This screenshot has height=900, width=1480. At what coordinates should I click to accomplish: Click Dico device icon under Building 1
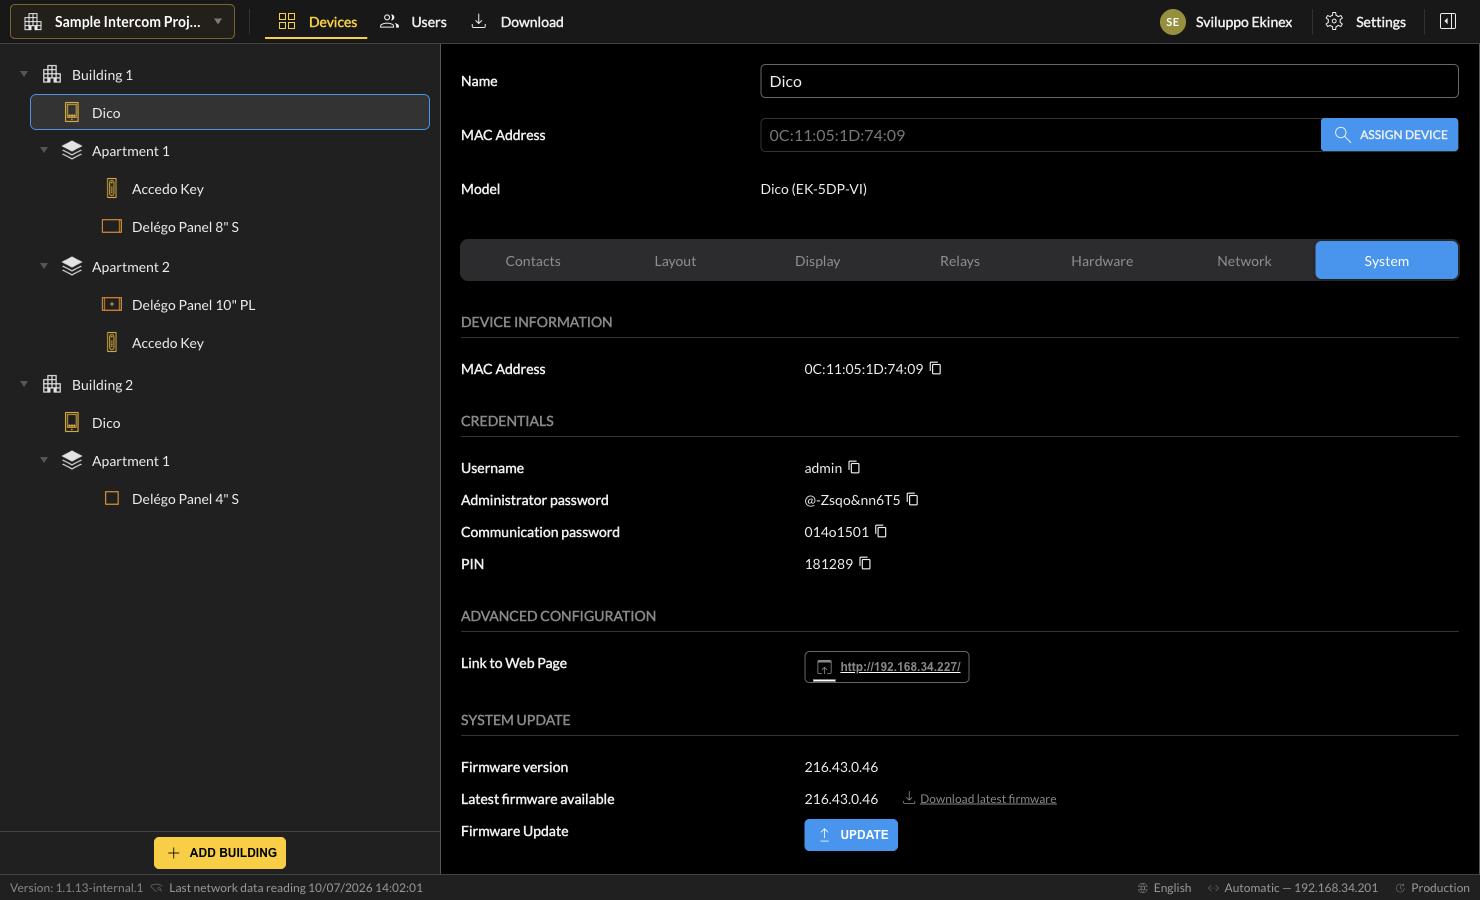point(72,112)
